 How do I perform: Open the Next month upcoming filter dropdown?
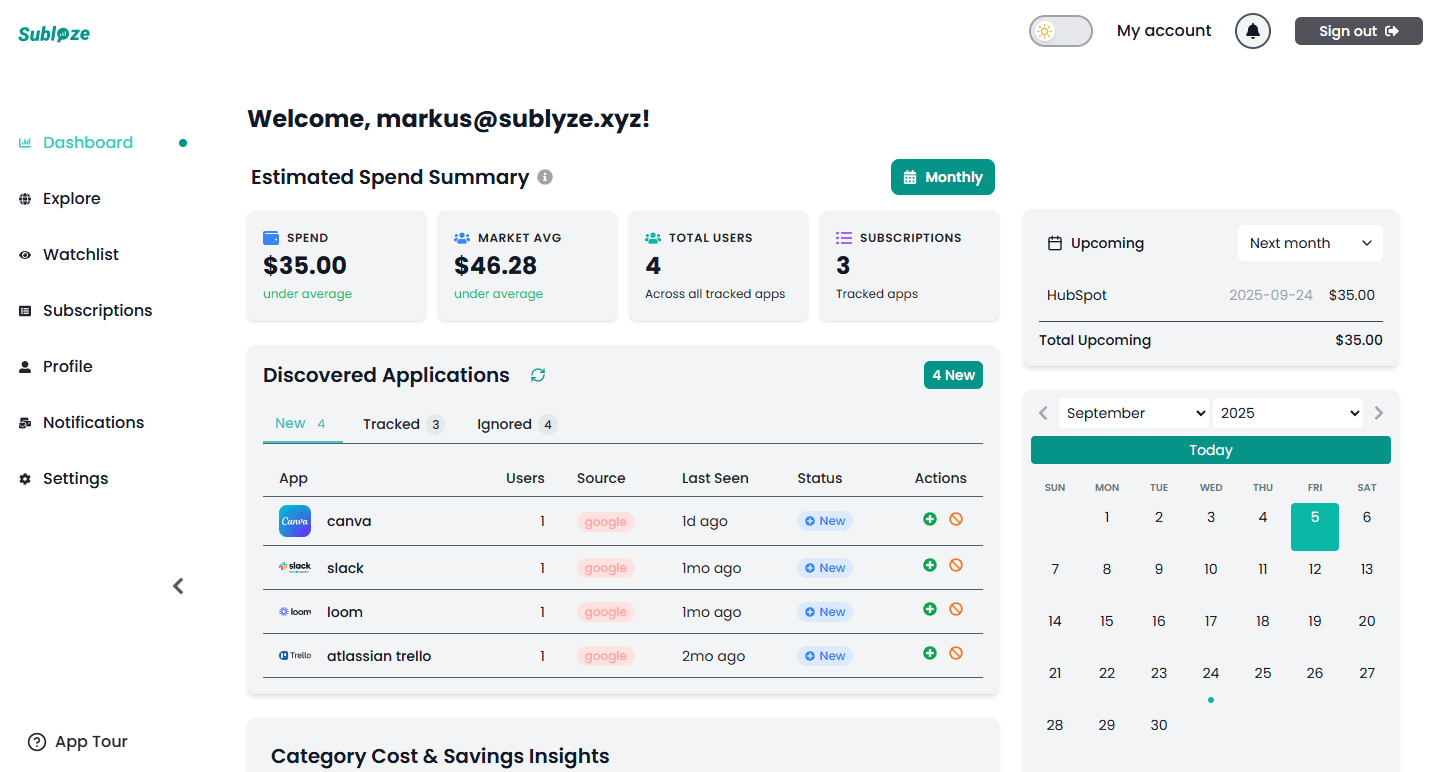pos(1310,243)
